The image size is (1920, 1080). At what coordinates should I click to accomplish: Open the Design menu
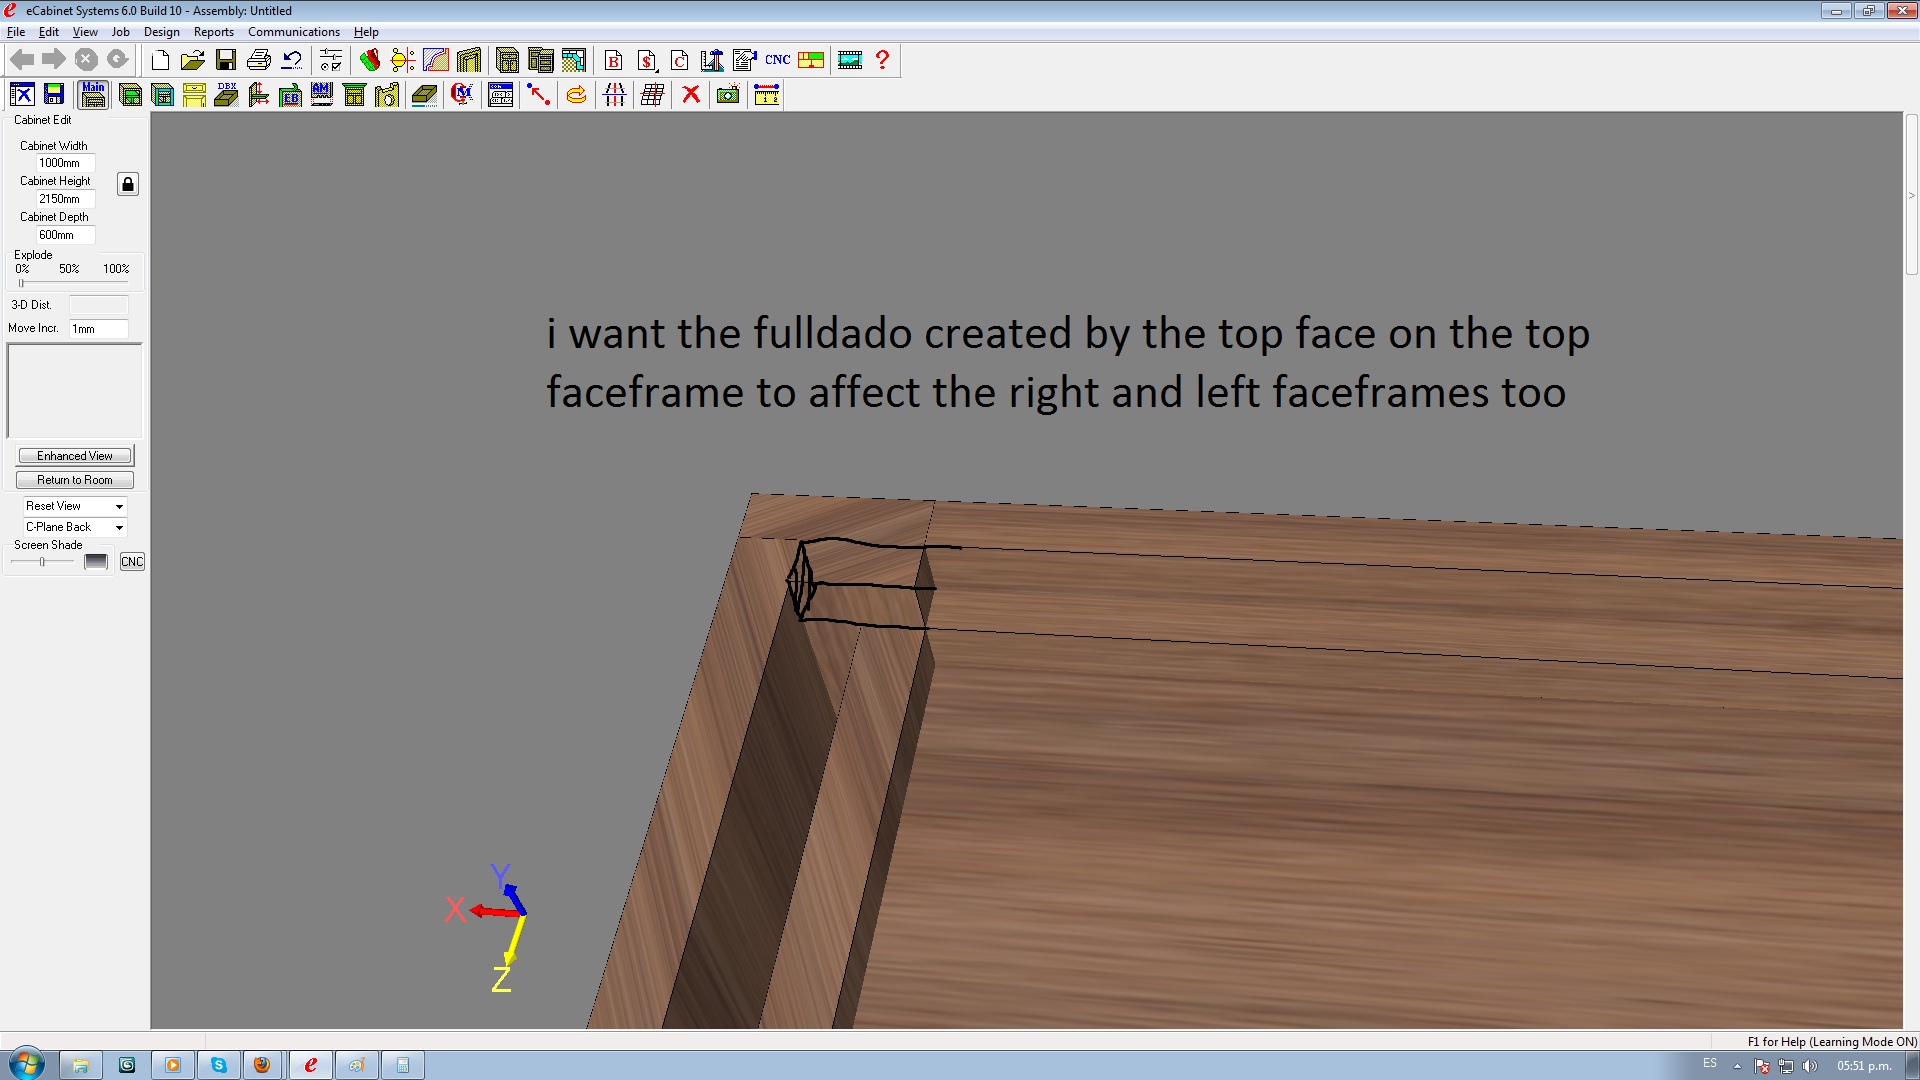[x=161, y=32]
